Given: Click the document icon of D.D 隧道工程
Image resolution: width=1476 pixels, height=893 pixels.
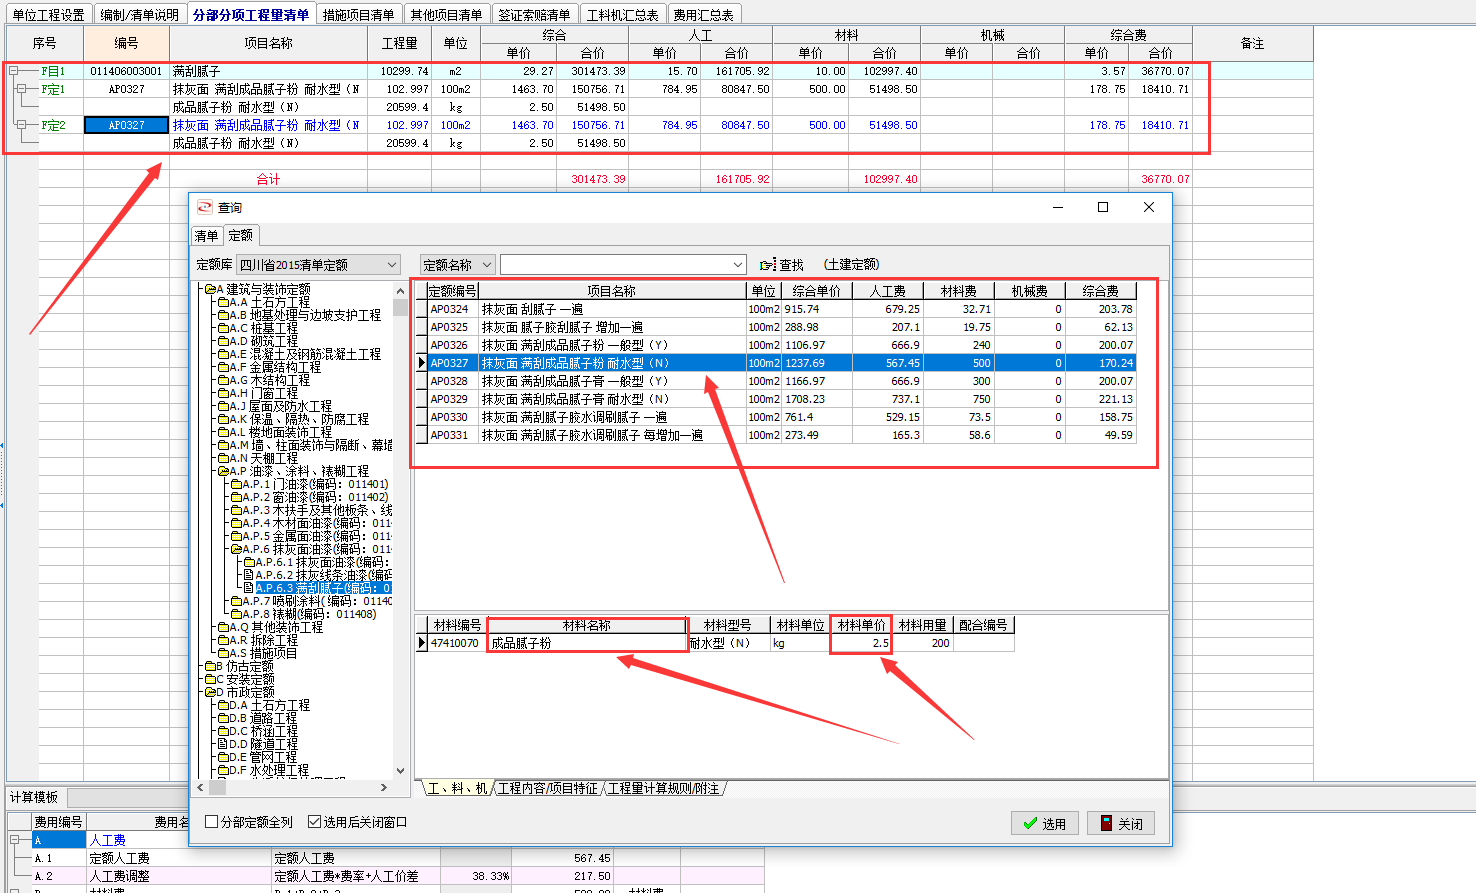Looking at the screenshot, I should pyautogui.click(x=223, y=744).
